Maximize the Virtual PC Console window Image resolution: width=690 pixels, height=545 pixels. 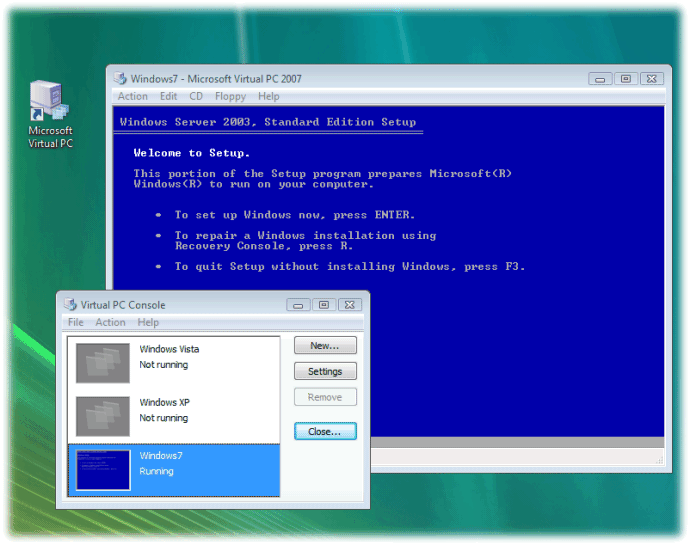324,305
